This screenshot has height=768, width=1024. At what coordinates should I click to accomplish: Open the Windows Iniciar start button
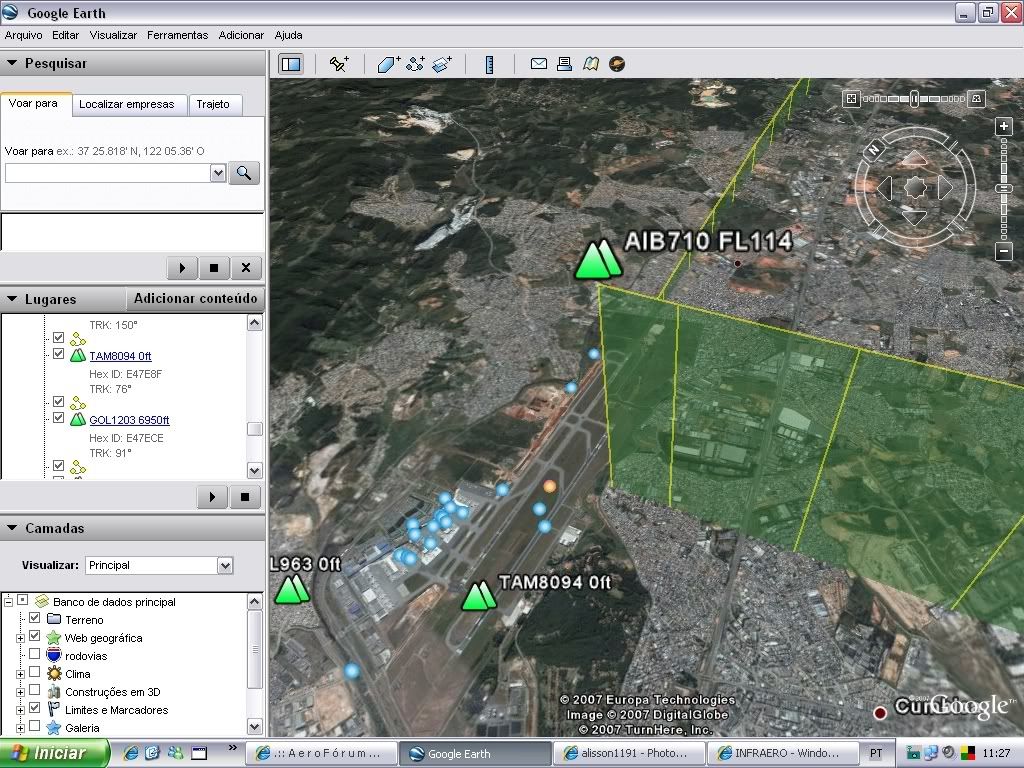(55, 753)
